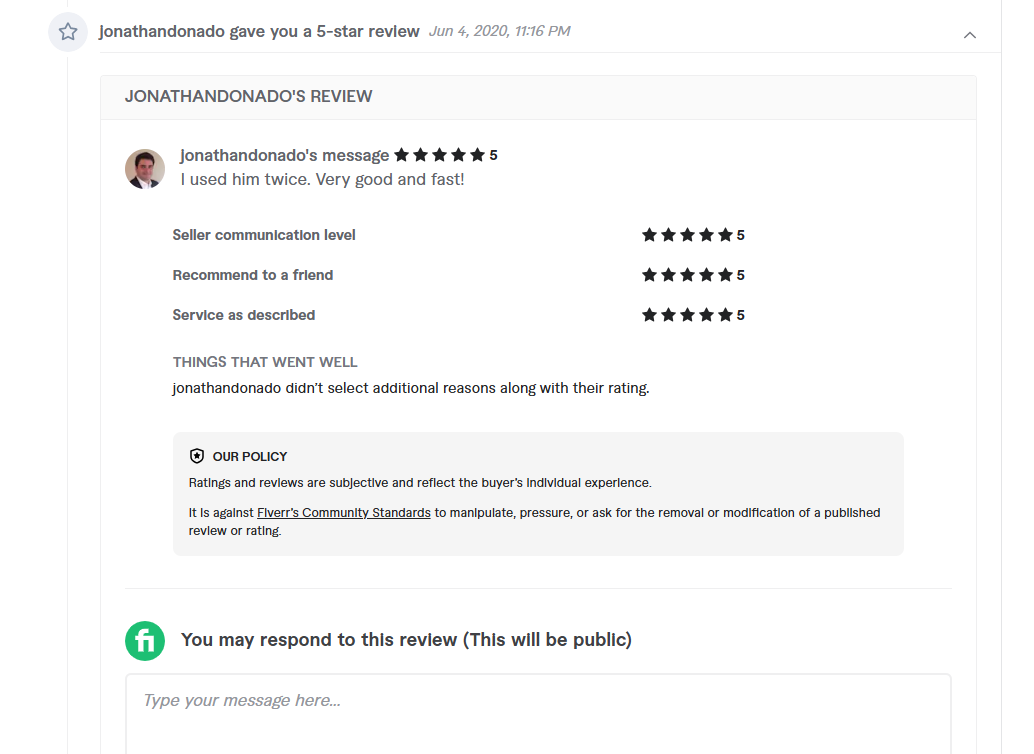Type in the review response message box
Screen dimensions: 1034x754
537,710
